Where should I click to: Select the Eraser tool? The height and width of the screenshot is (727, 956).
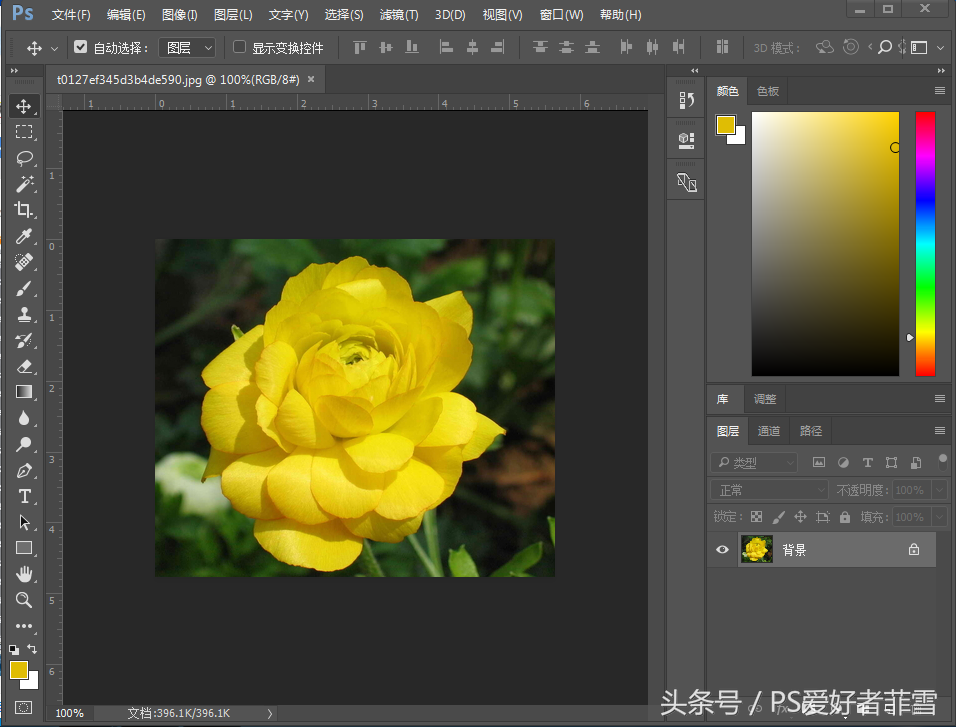pyautogui.click(x=24, y=366)
